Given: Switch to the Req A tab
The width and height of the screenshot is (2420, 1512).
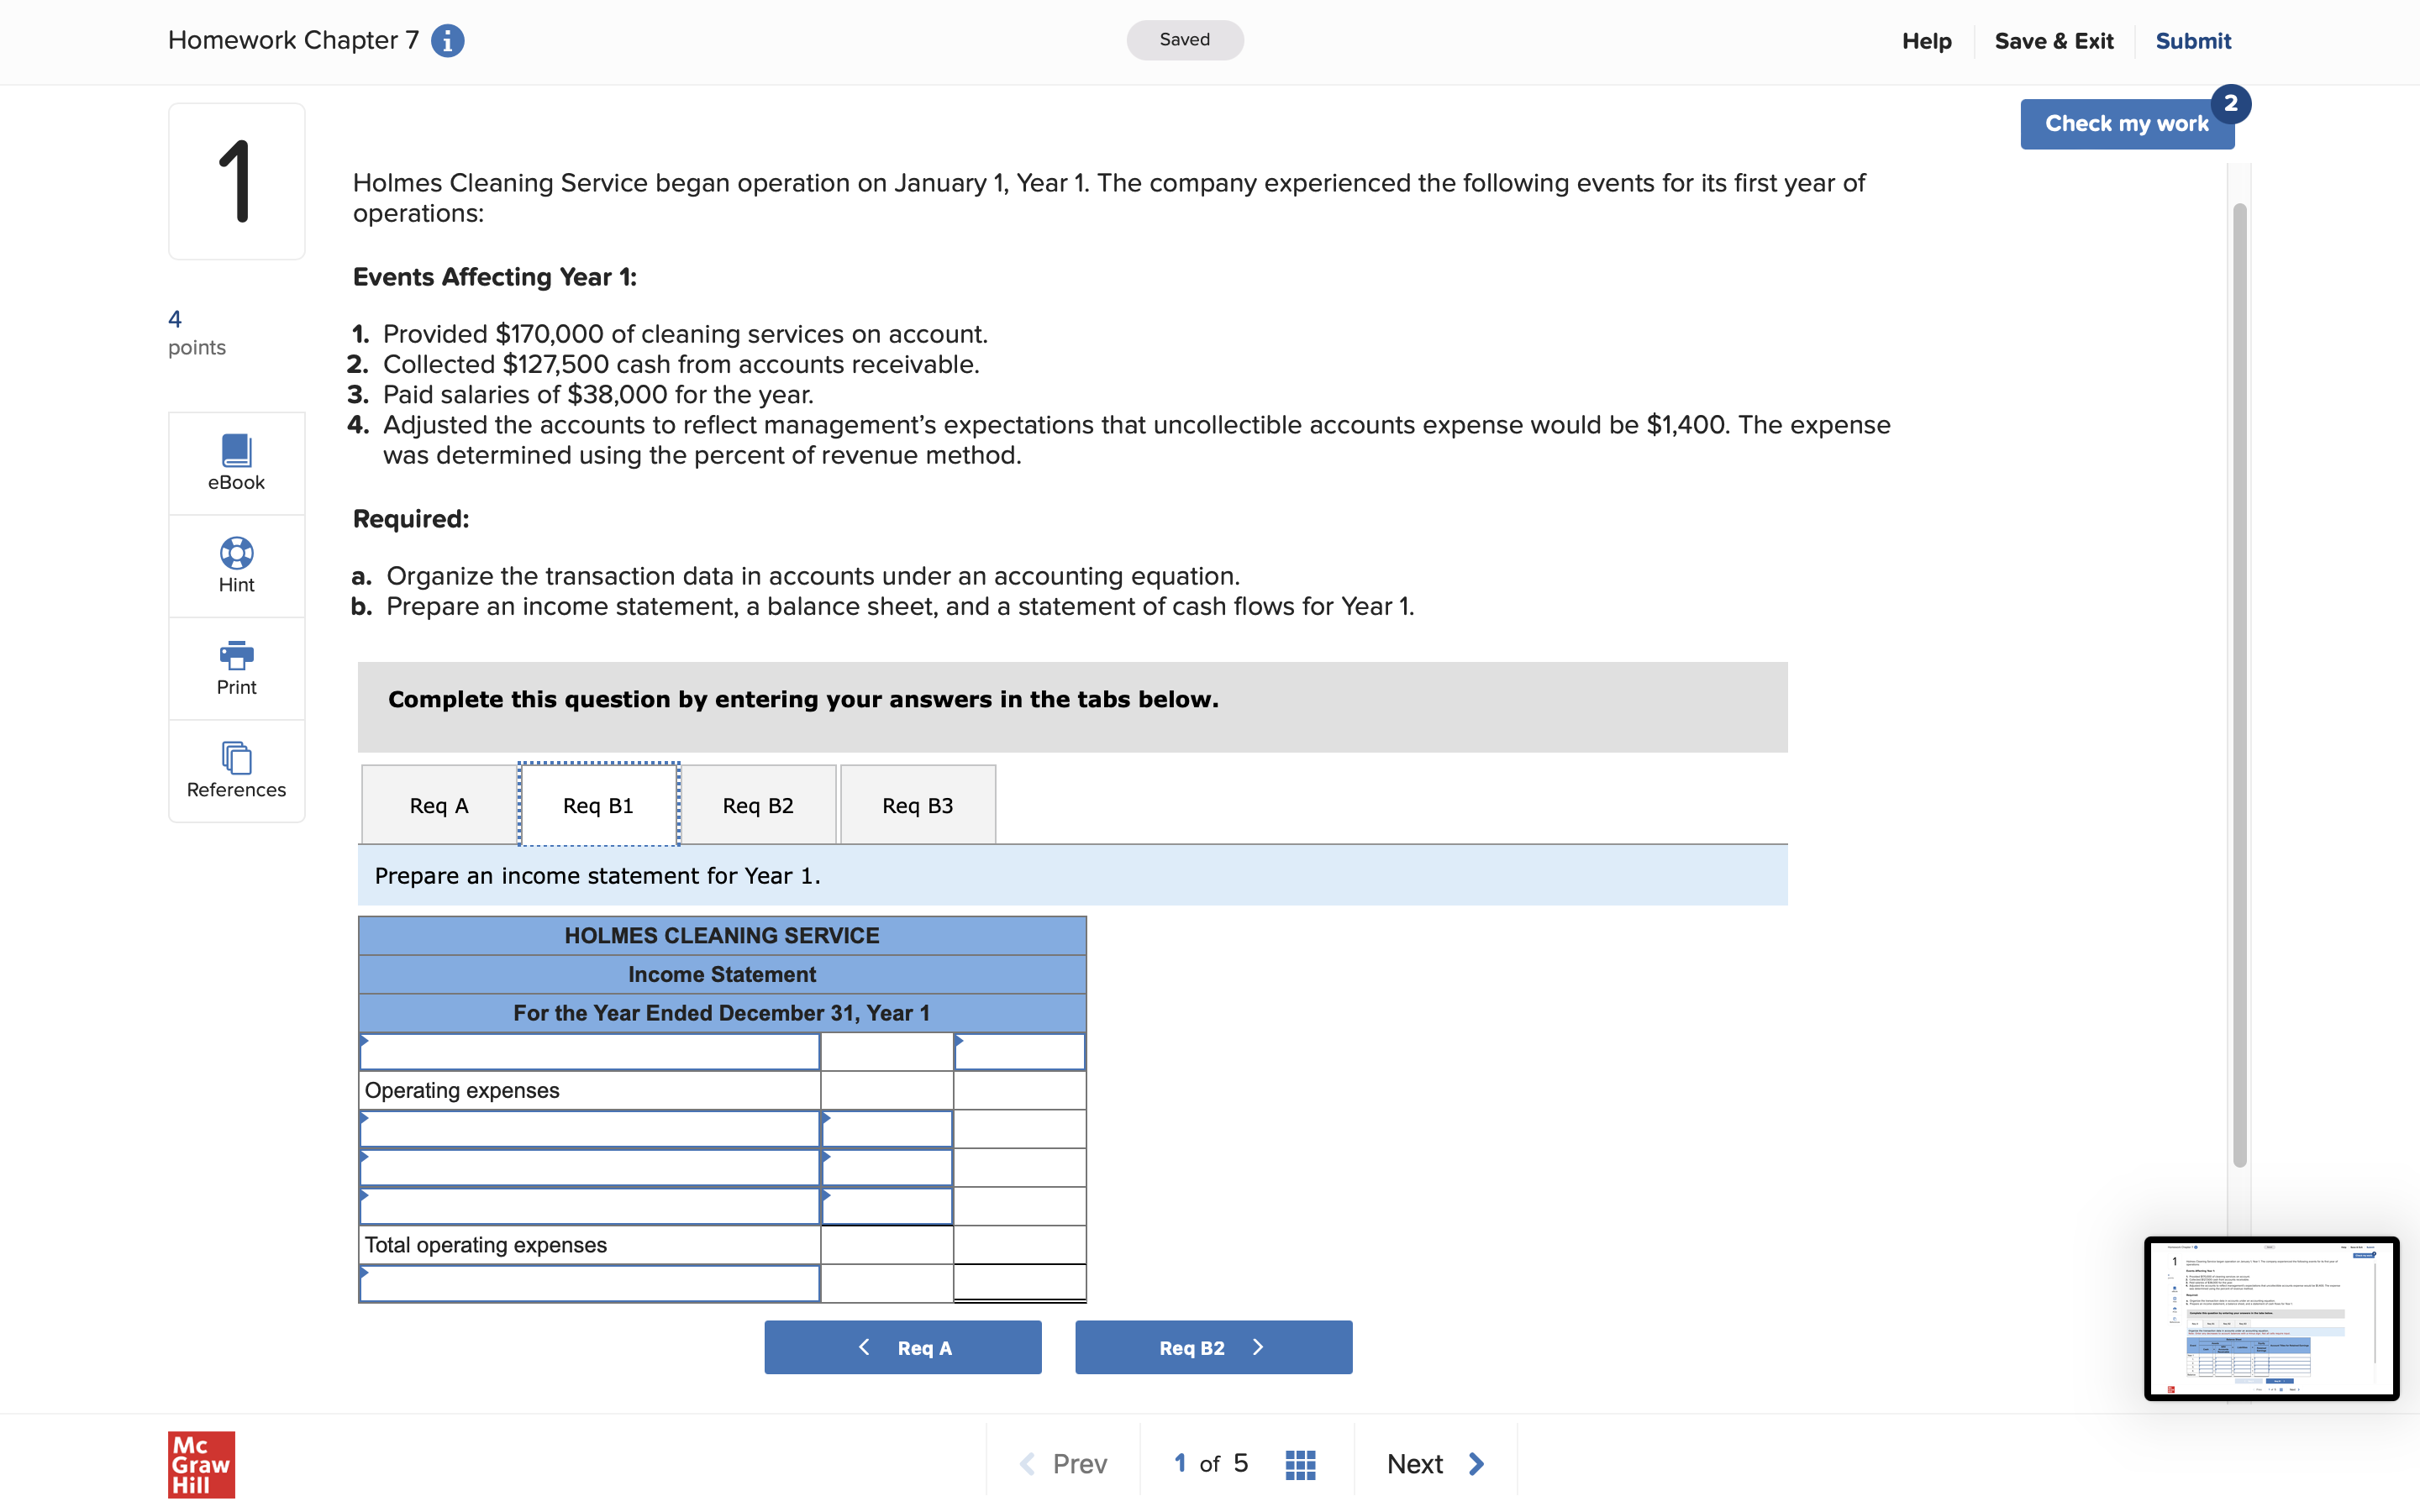Looking at the screenshot, I should pos(439,805).
